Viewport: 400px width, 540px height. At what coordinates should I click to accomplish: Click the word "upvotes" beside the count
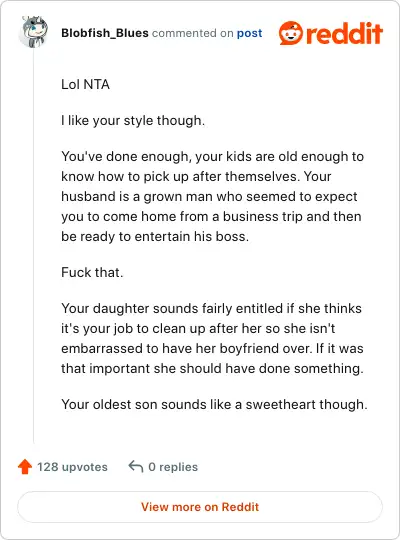85,467
